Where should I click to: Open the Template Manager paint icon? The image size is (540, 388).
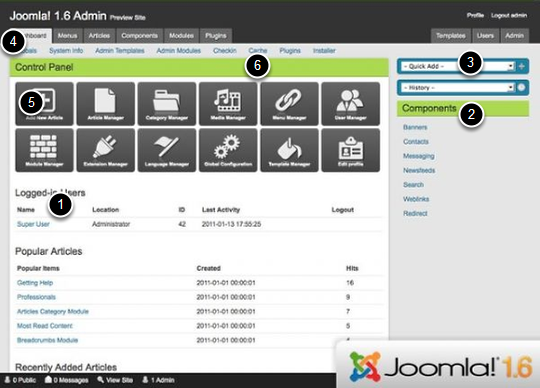tap(289, 150)
